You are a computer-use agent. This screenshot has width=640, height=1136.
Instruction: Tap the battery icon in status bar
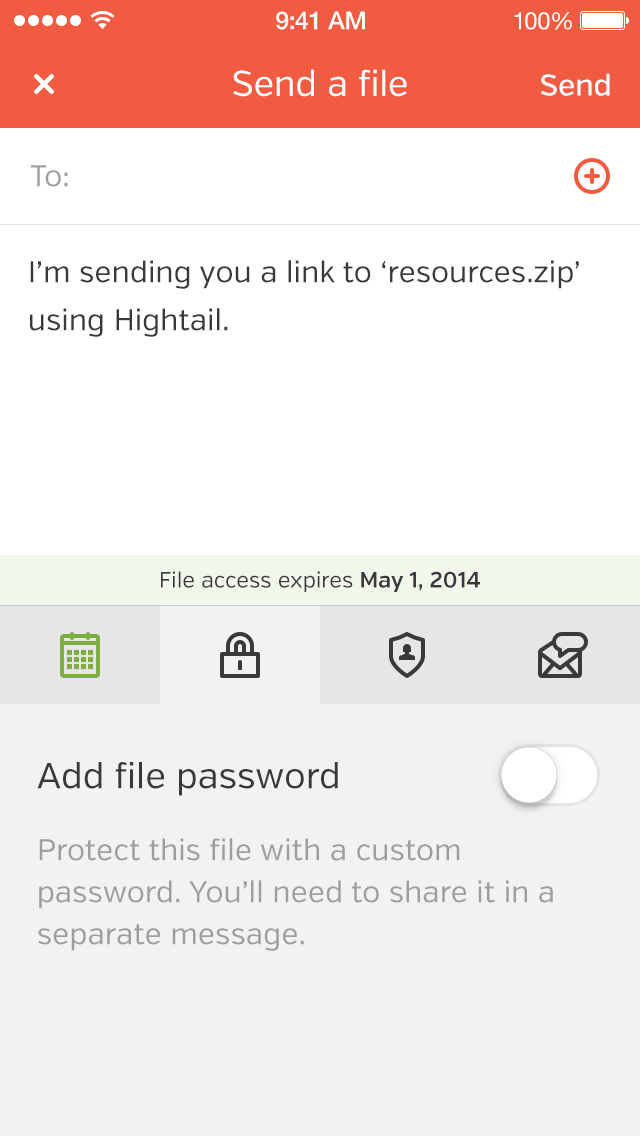tap(603, 20)
